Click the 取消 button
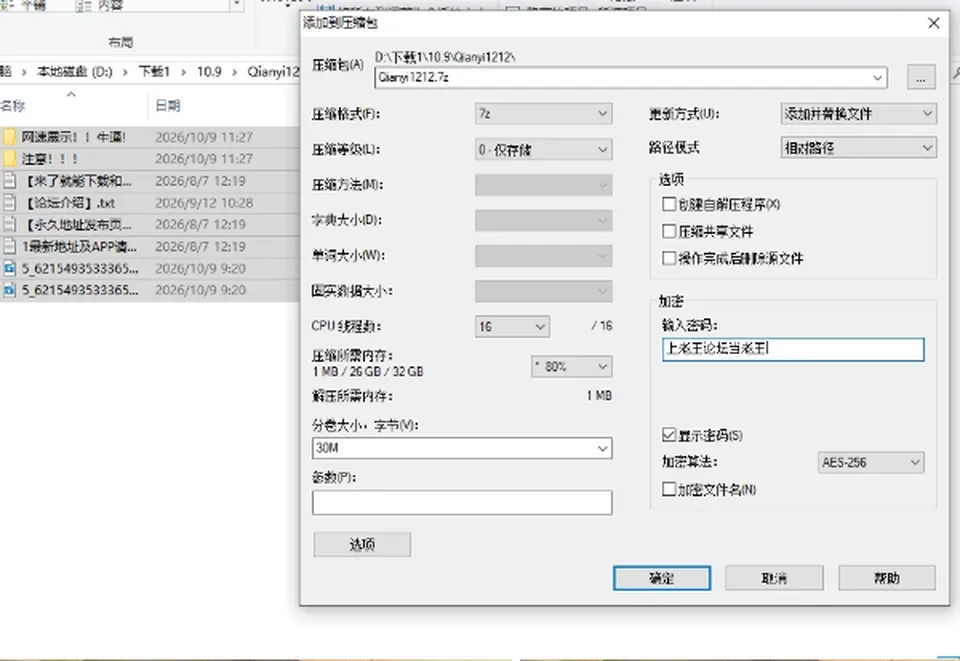 pyautogui.click(x=774, y=578)
